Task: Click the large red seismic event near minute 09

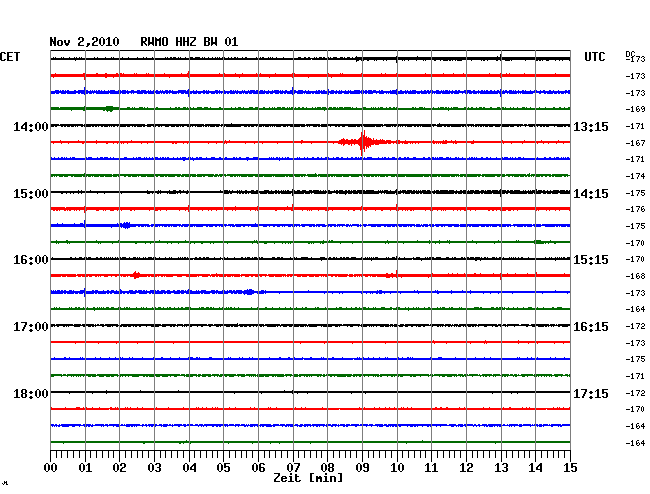Action: point(364,143)
